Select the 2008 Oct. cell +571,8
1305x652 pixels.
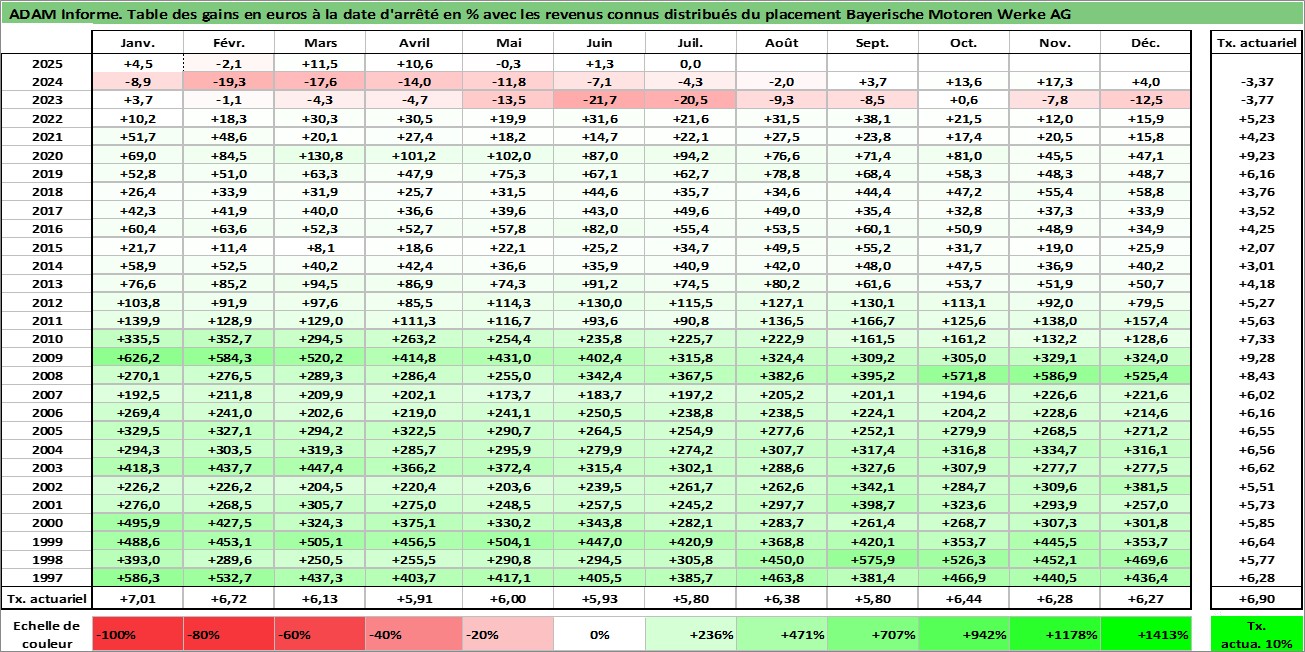(963, 375)
